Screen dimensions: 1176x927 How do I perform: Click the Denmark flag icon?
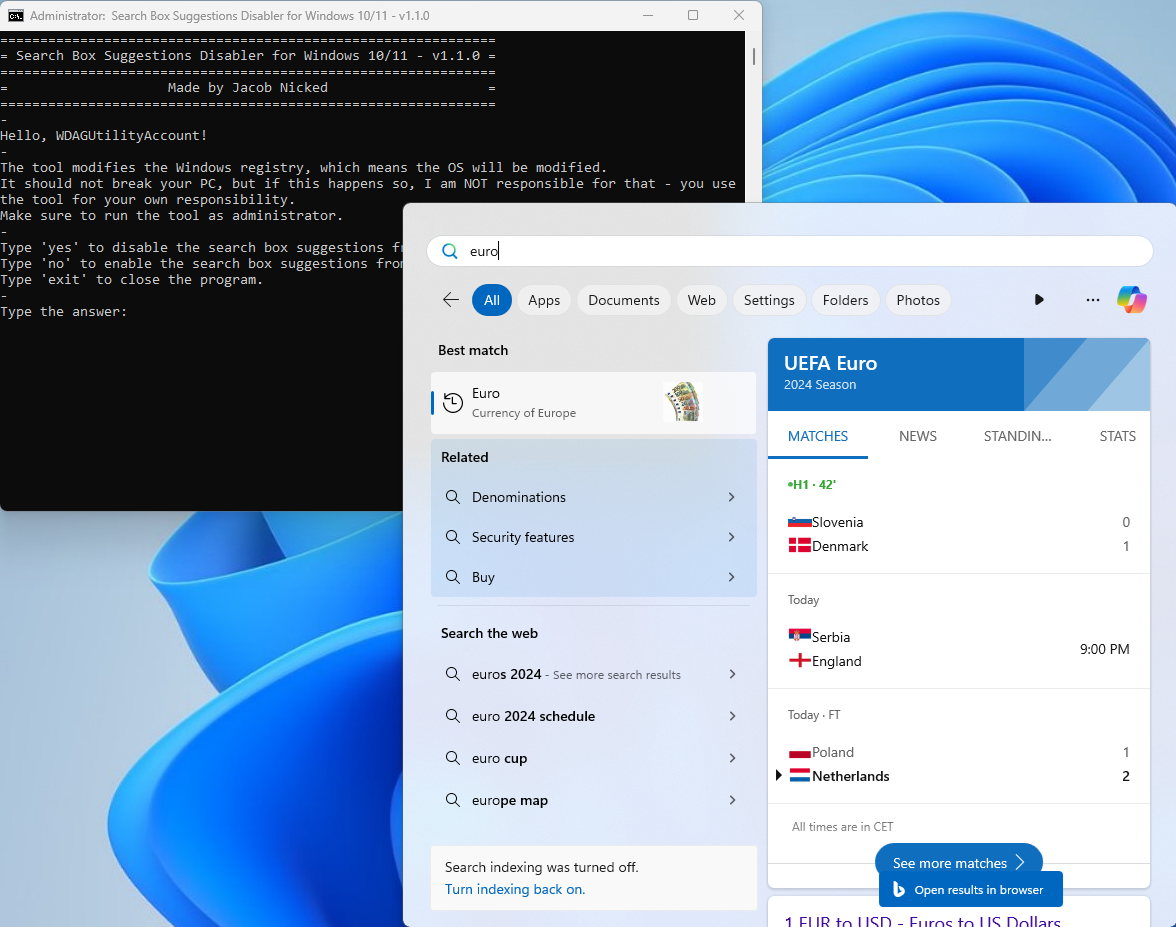[800, 546]
